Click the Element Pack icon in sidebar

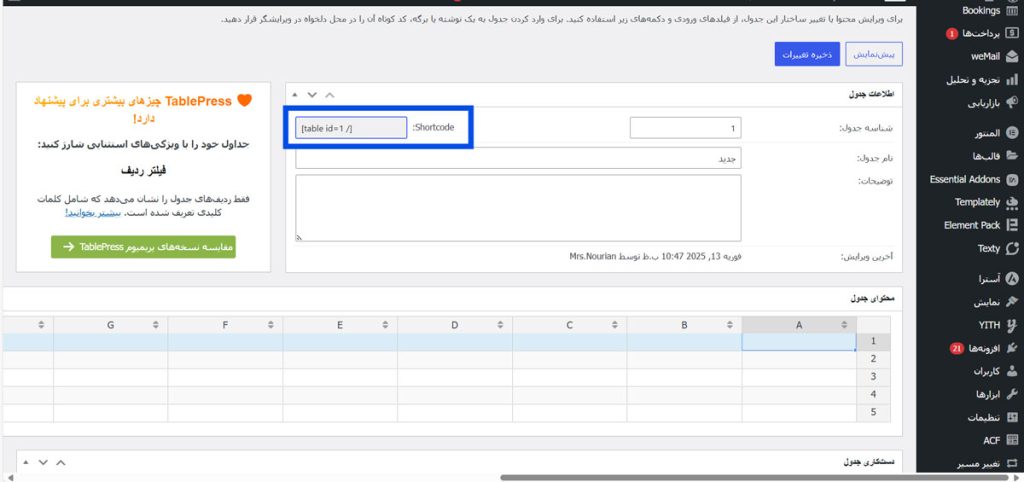tap(1012, 225)
